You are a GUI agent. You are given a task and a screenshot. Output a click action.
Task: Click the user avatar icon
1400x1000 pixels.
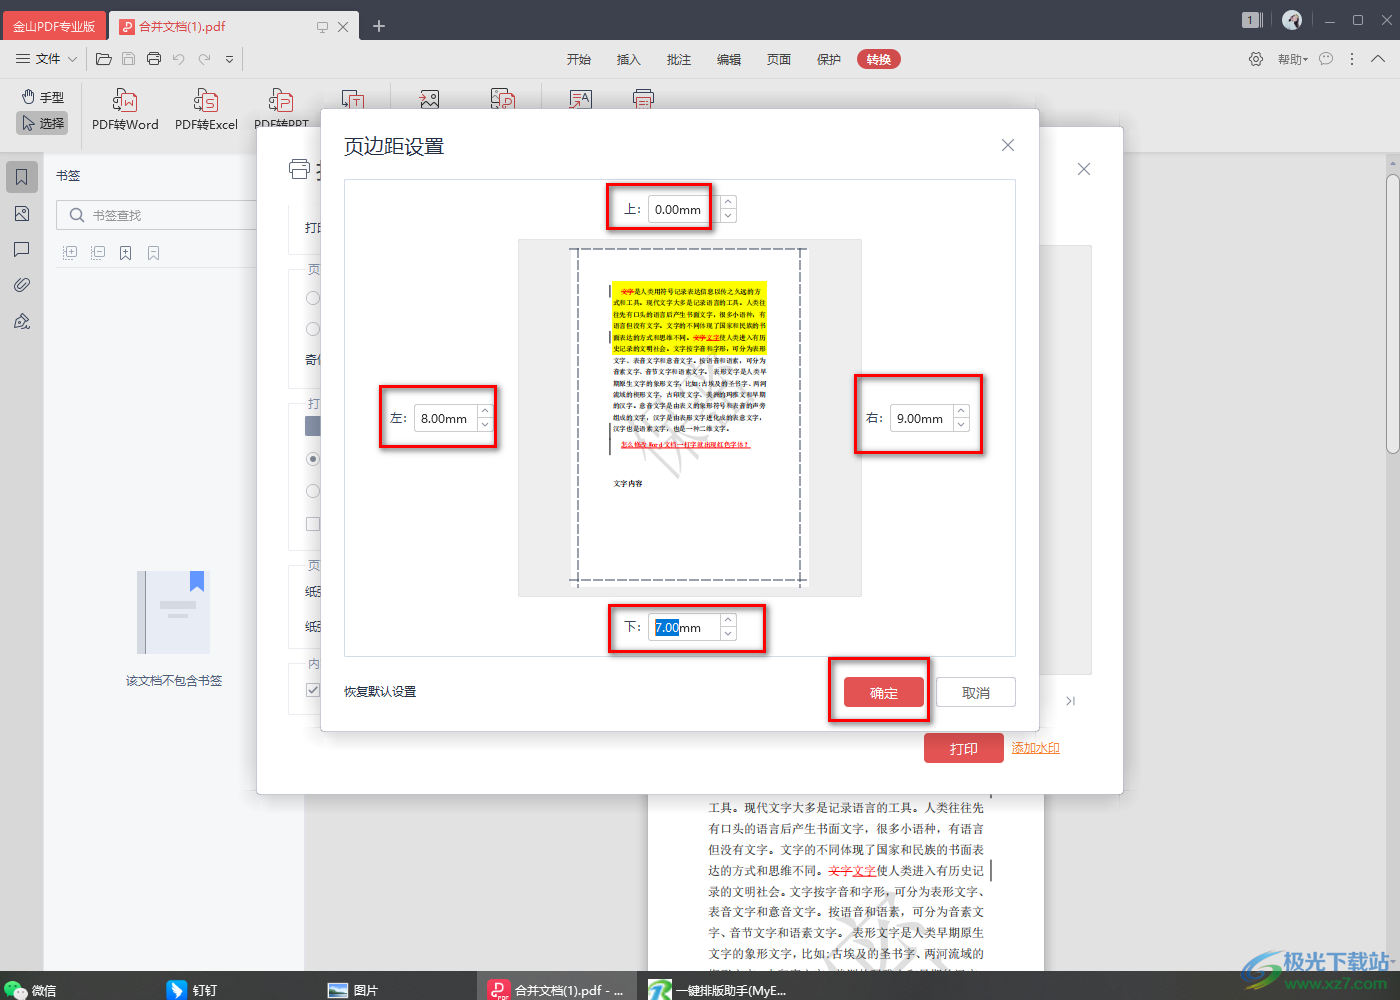1292,20
